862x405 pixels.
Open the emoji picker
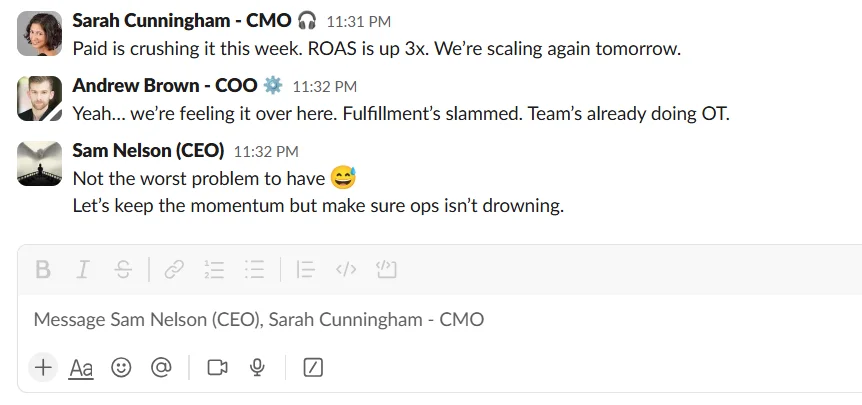point(121,367)
